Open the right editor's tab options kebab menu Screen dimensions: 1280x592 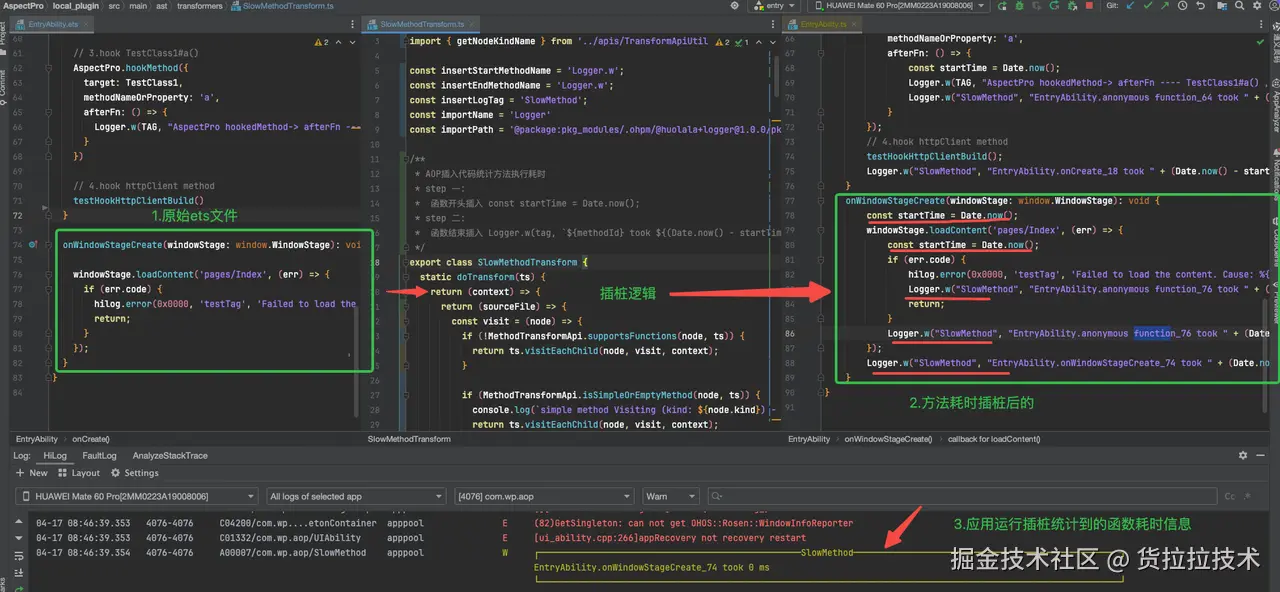click(1261, 24)
